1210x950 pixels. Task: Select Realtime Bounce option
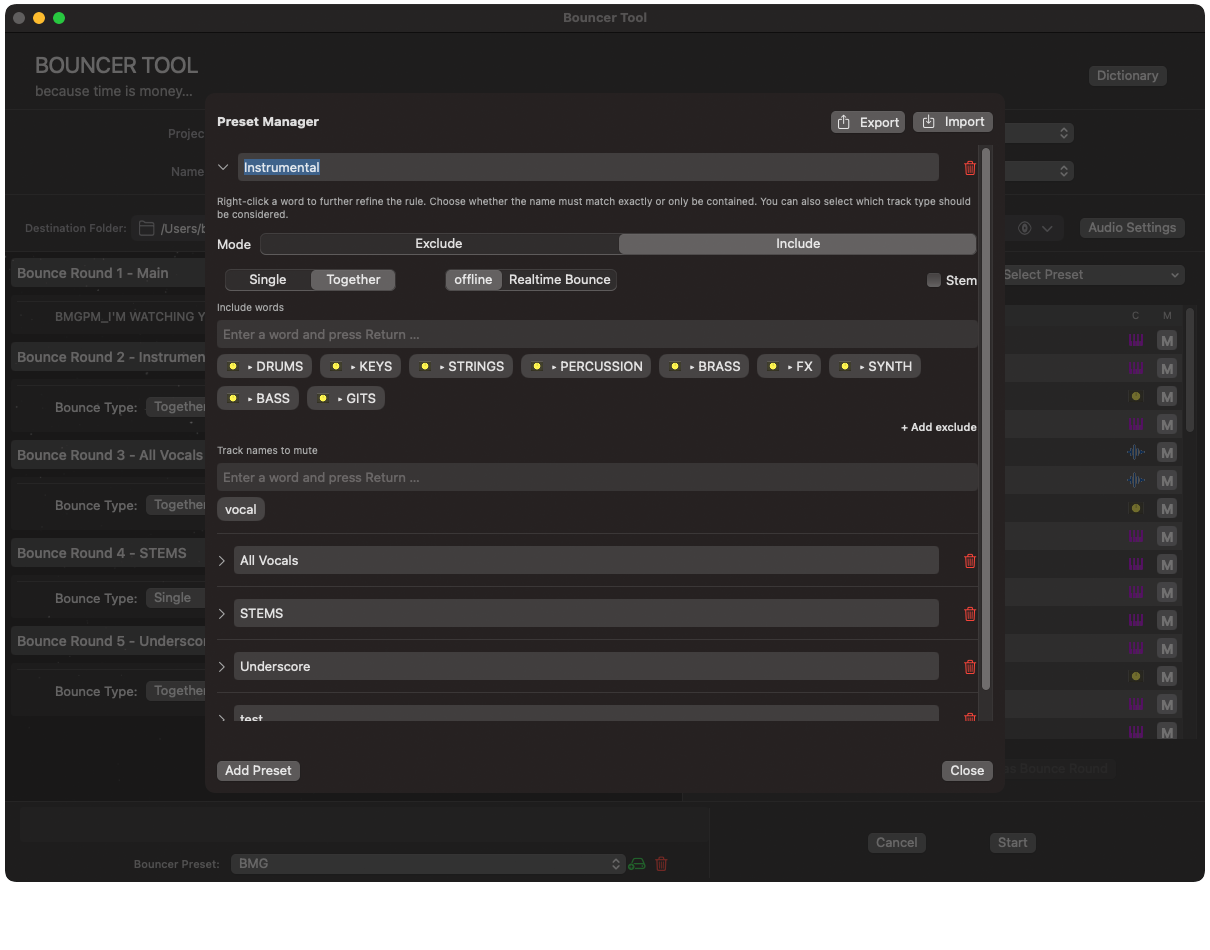tap(559, 280)
